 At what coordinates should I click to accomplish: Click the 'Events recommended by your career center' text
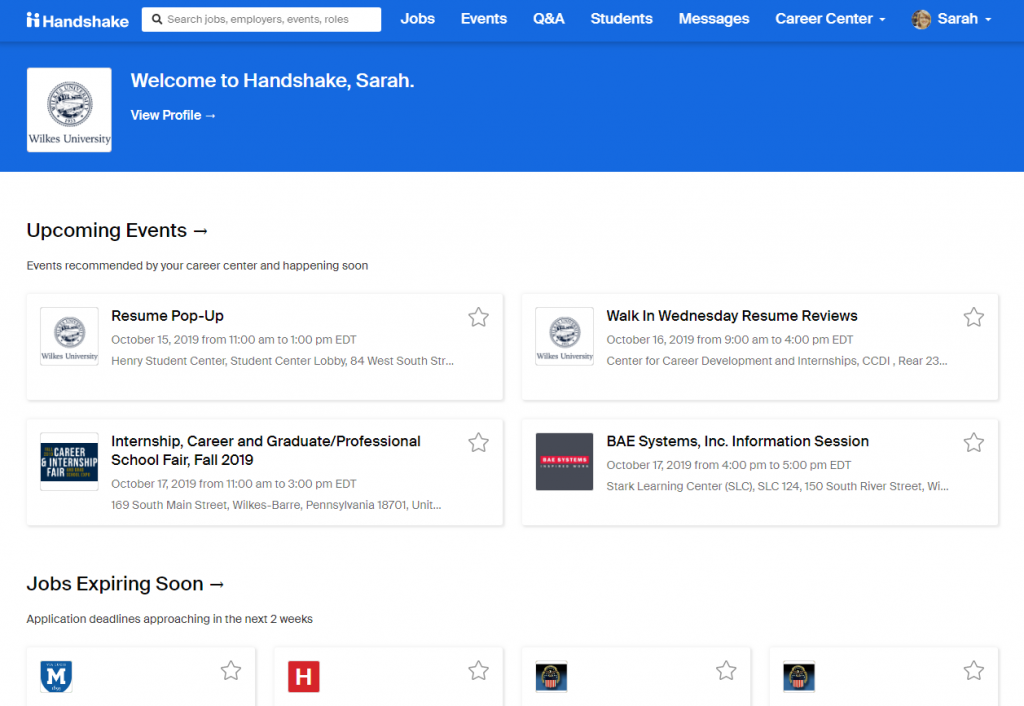(197, 266)
